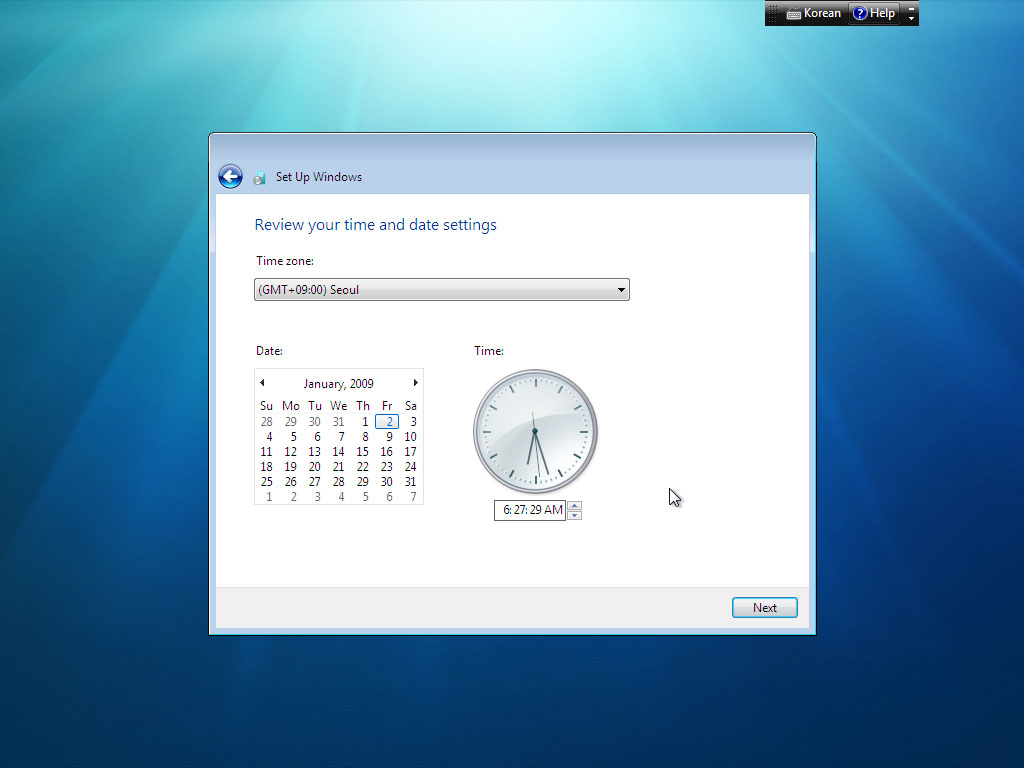
Task: Click the language bar drag handle
Action: click(x=773, y=13)
